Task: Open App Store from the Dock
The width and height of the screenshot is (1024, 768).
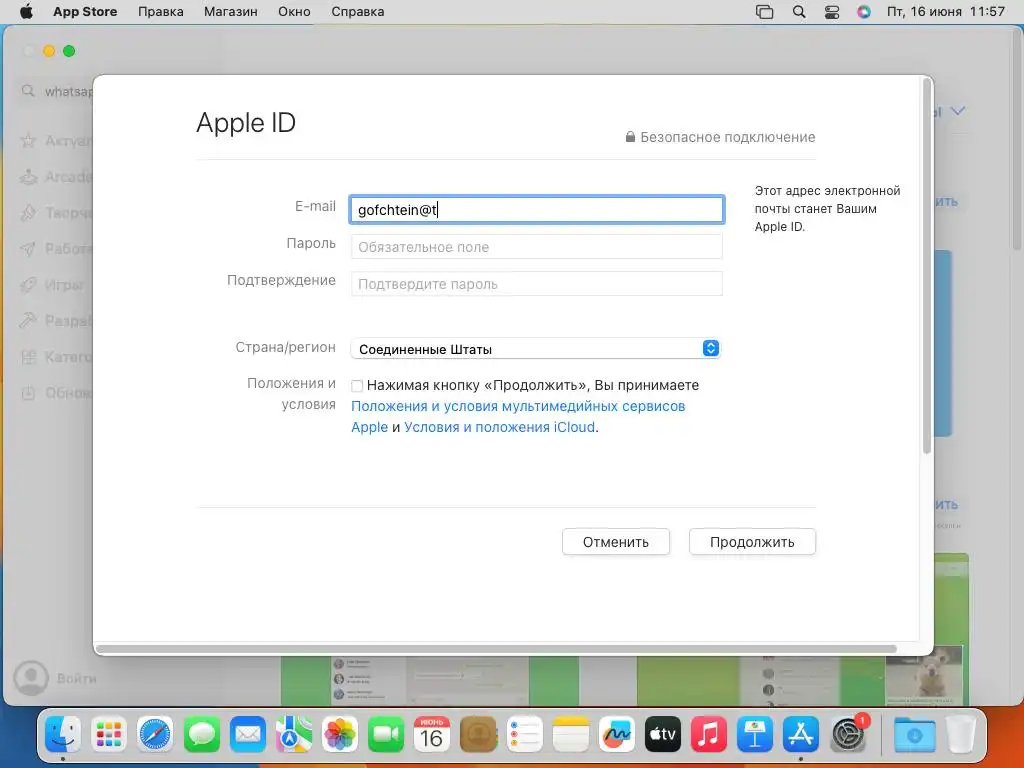Action: point(801,735)
